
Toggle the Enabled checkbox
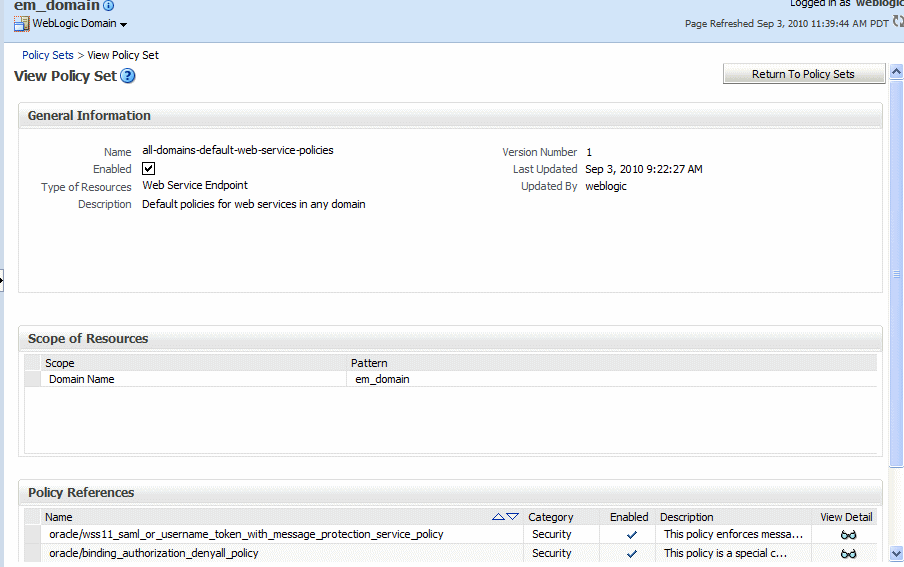[148, 168]
